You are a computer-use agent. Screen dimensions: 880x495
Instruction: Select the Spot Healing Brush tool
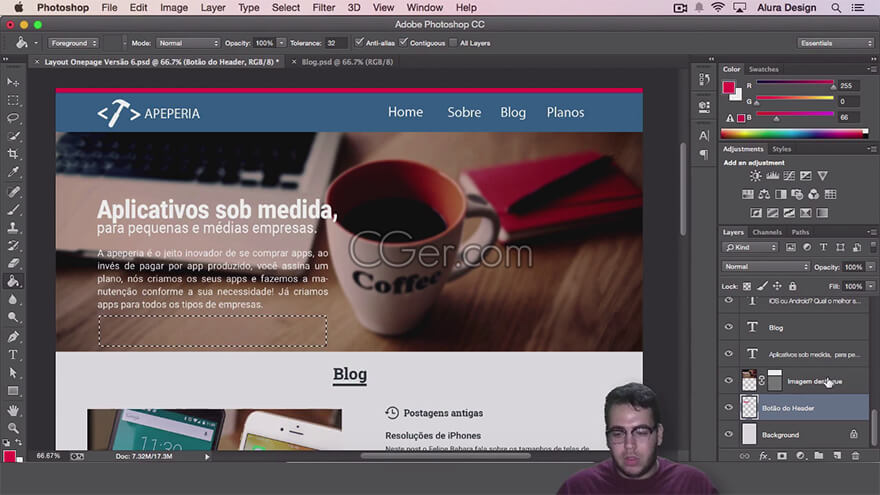tap(13, 192)
